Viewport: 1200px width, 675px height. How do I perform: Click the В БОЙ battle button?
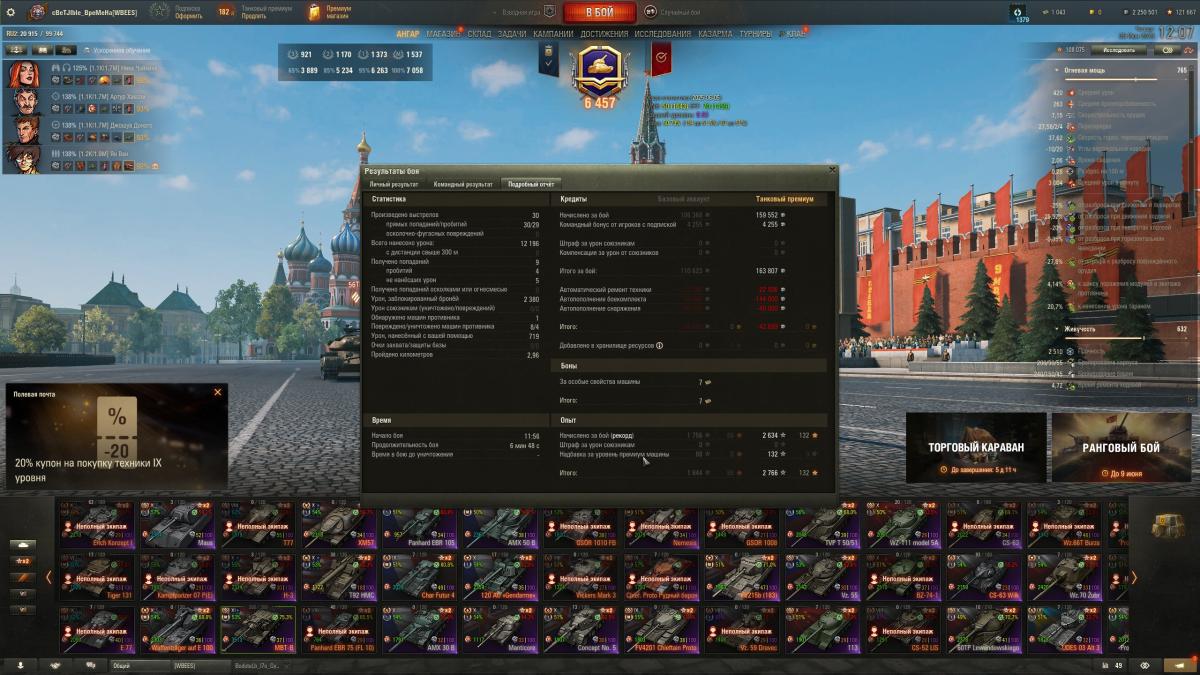point(600,12)
